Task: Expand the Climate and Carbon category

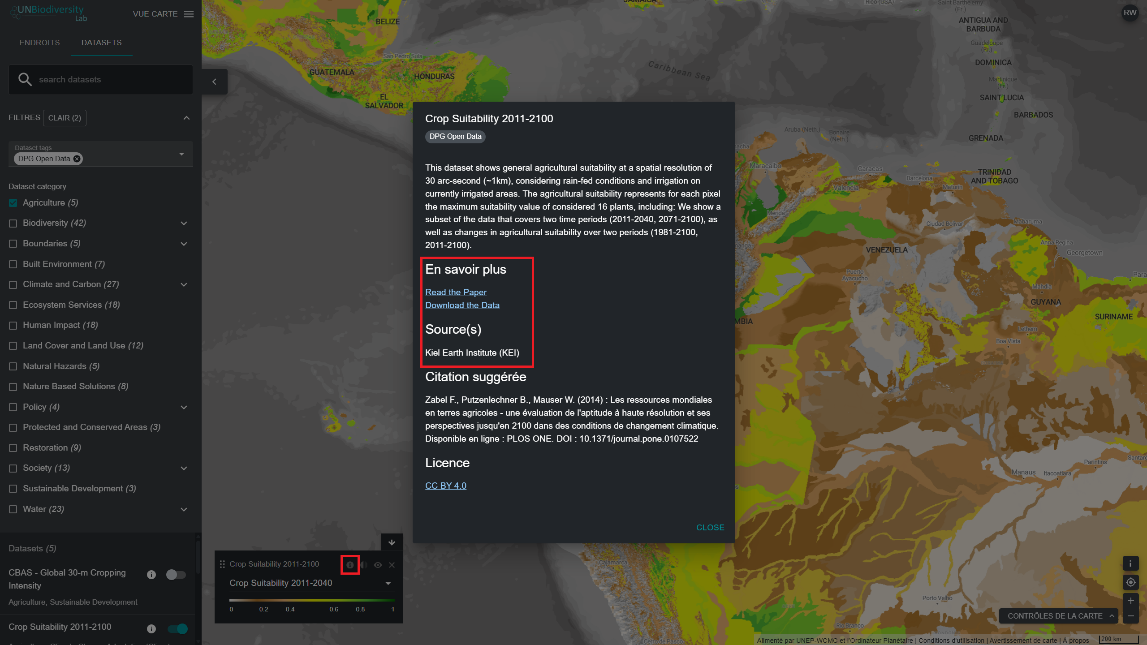Action: tap(184, 284)
